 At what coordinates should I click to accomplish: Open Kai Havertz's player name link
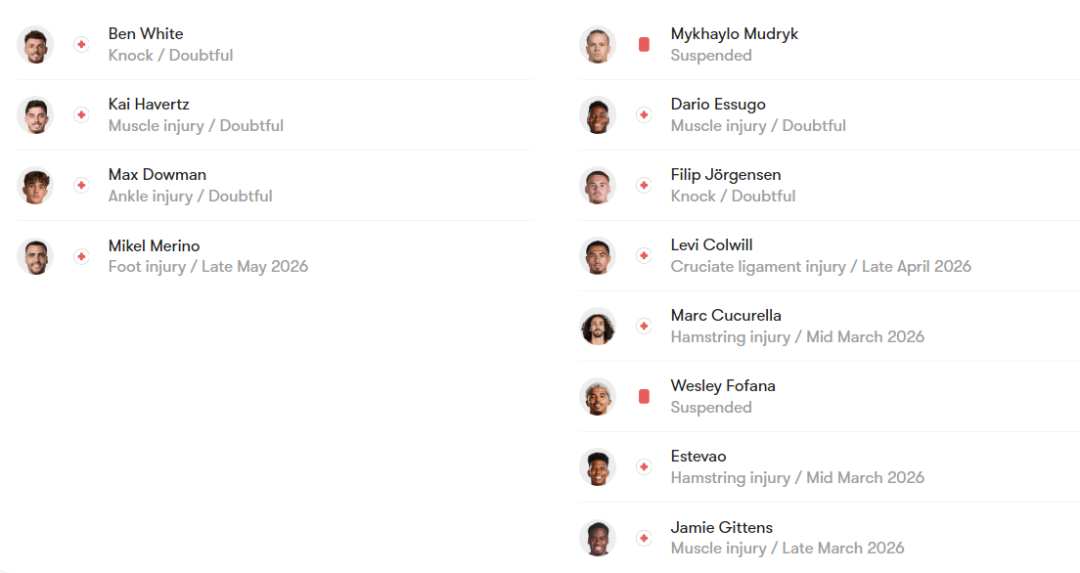(x=148, y=104)
